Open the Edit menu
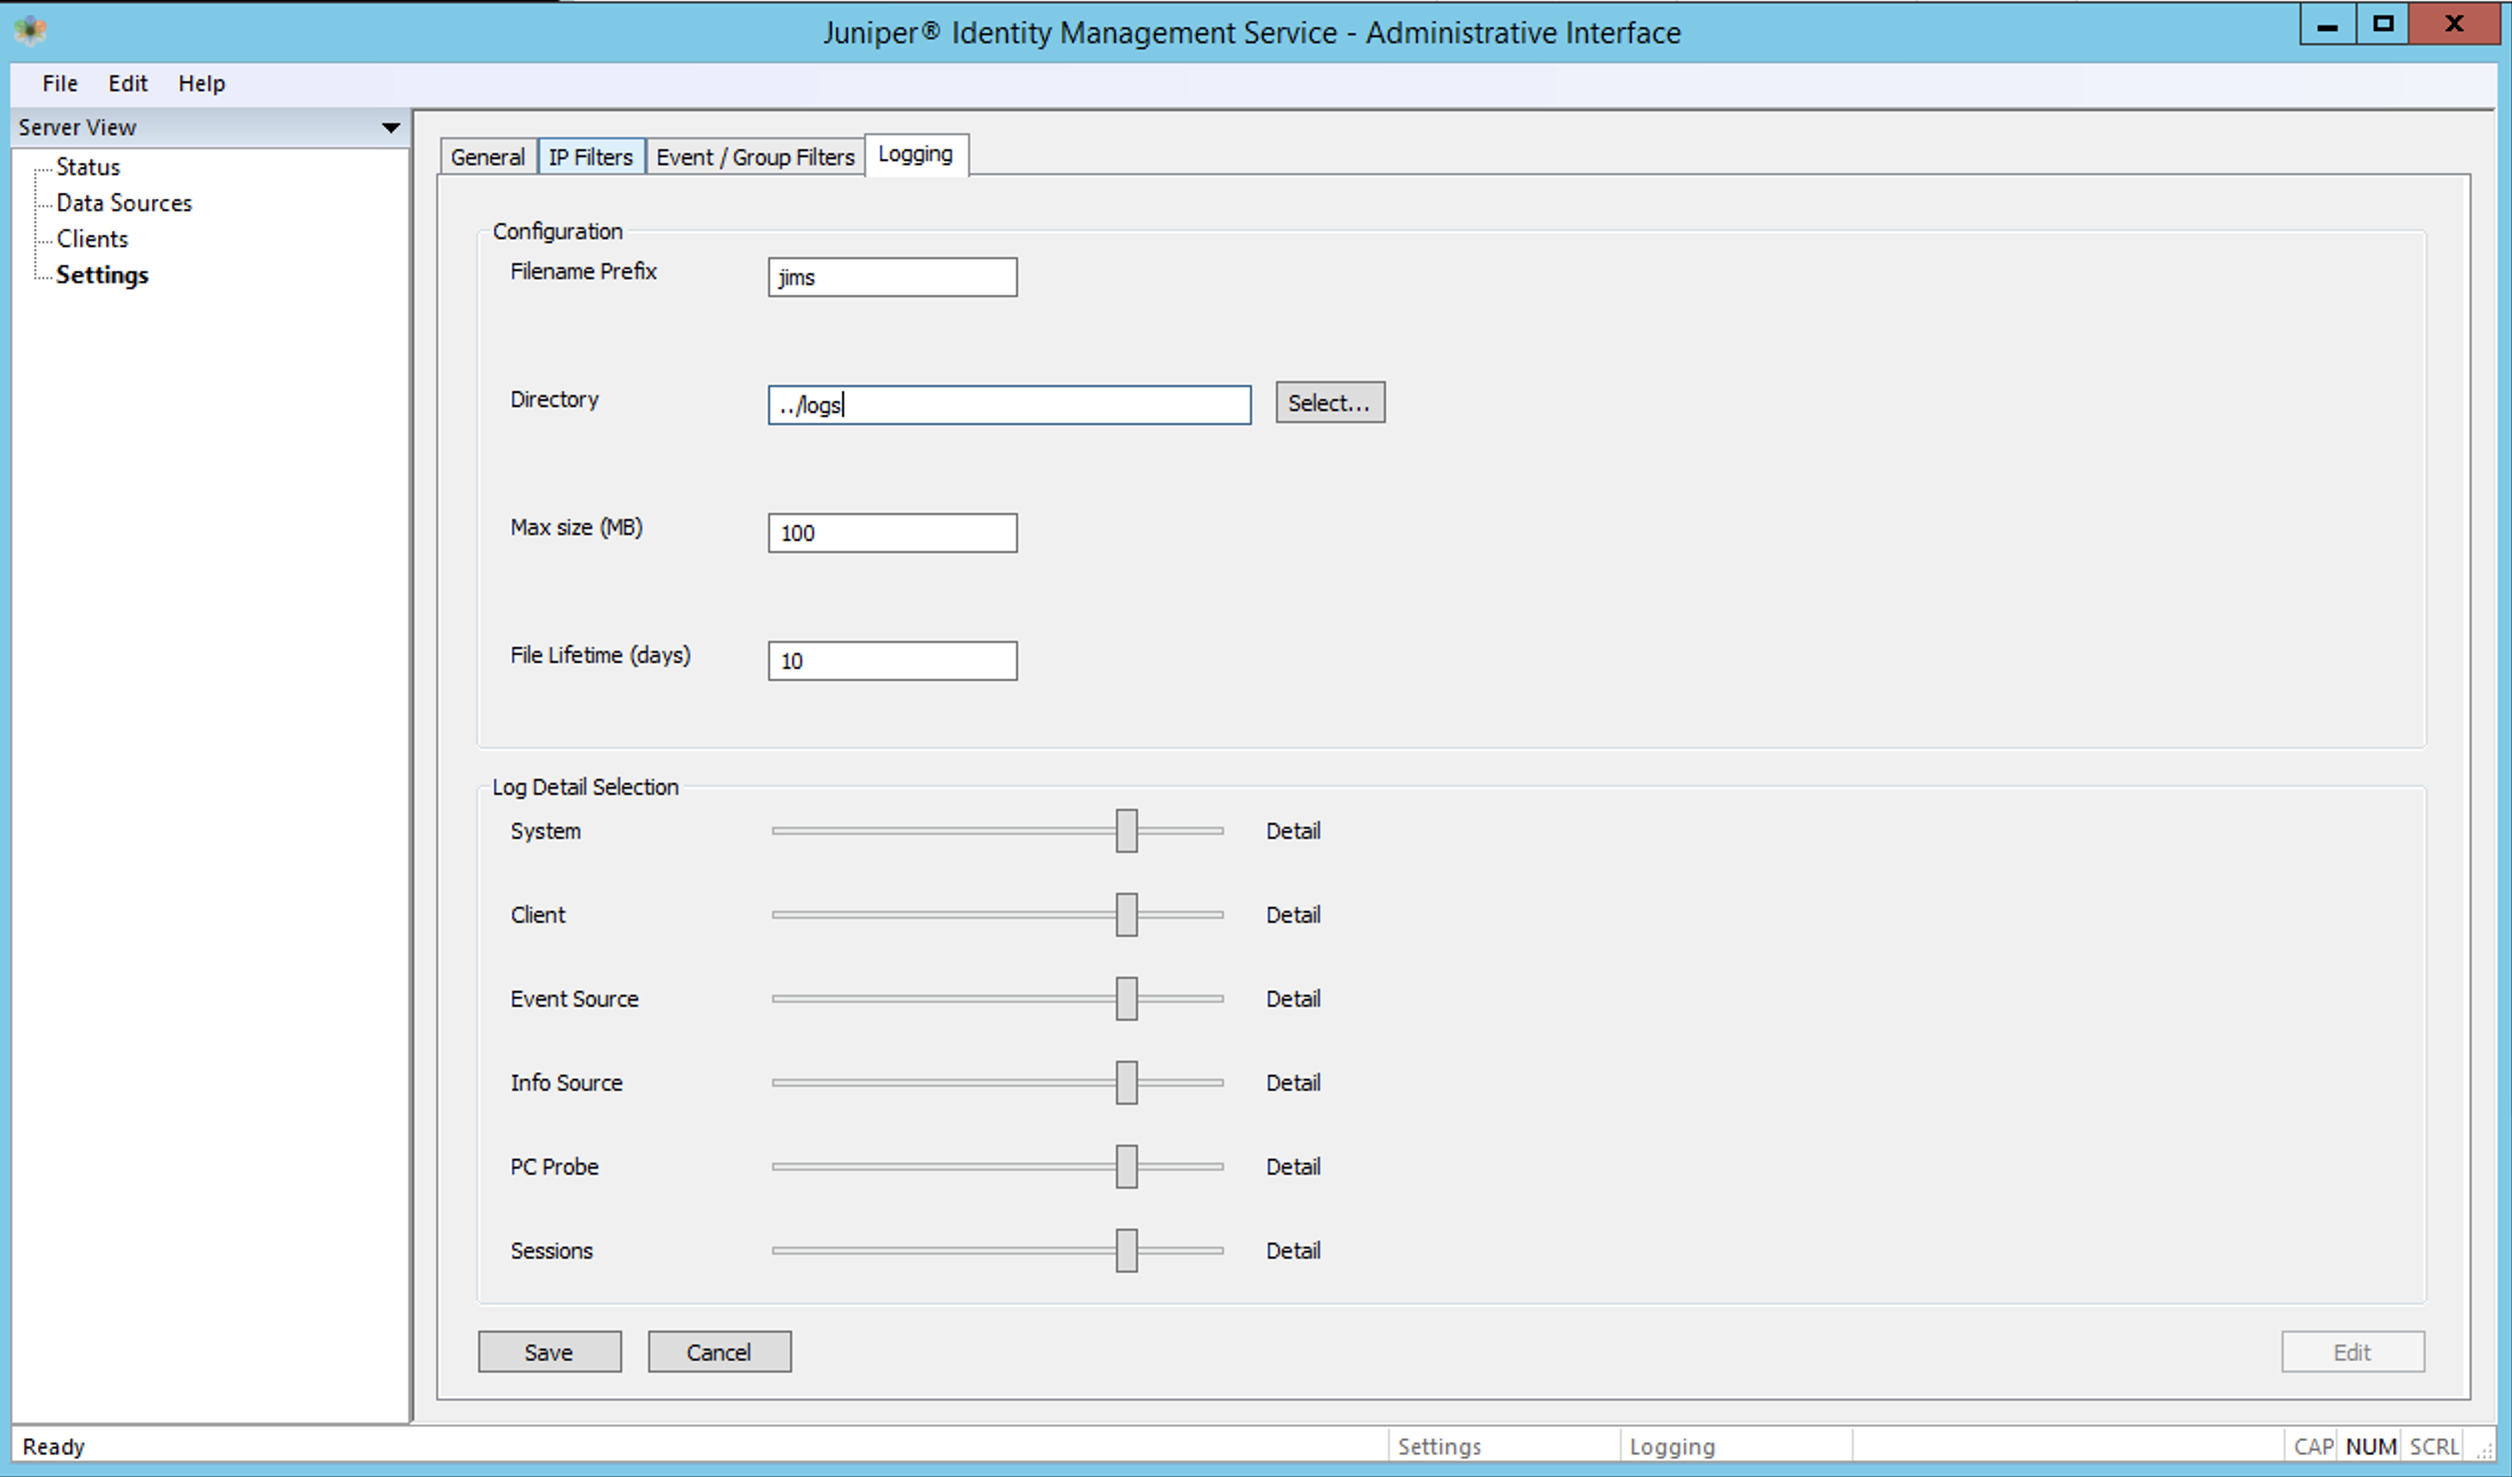 click(x=128, y=83)
